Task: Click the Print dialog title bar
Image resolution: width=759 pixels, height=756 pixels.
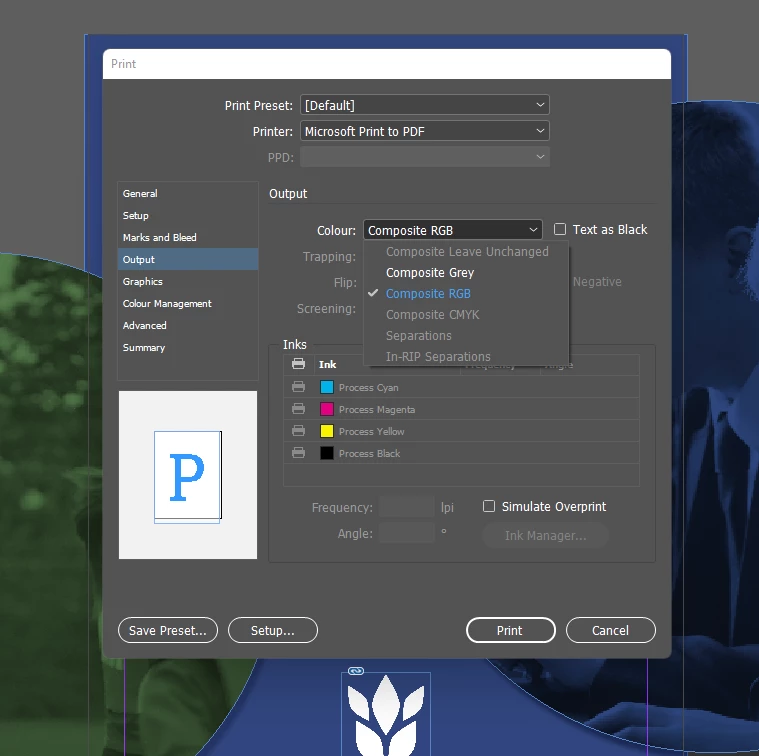Action: tap(387, 64)
